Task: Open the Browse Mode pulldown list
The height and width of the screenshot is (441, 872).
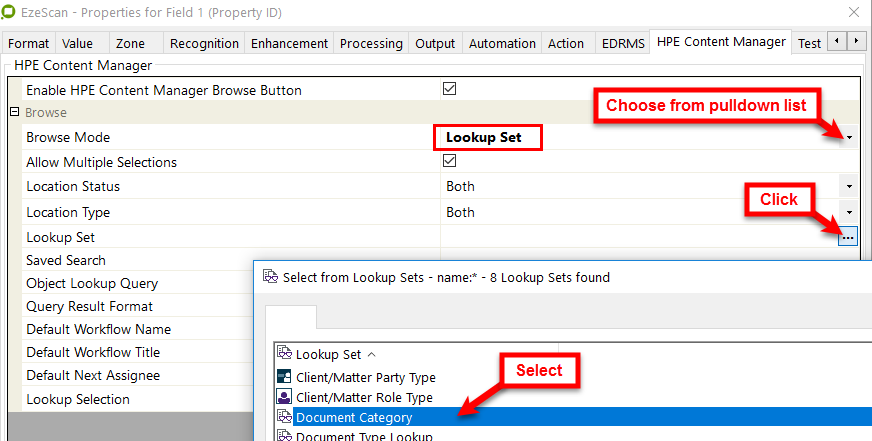Action: pos(849,137)
